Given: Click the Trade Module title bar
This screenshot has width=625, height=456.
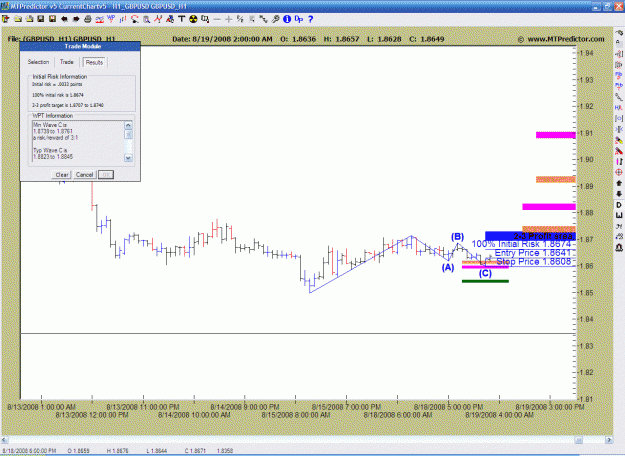Looking at the screenshot, I should pos(80,46).
